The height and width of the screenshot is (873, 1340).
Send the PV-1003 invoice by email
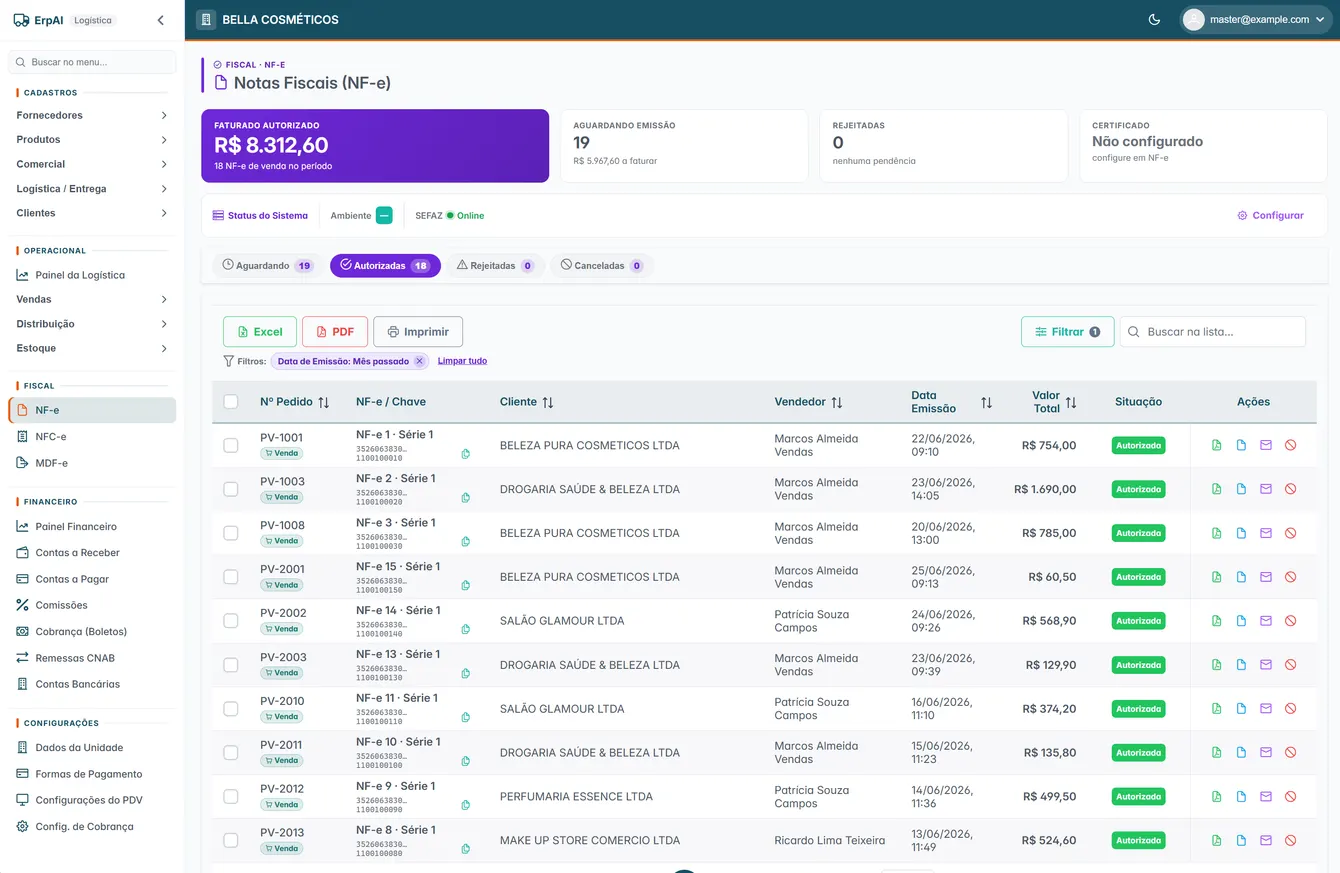[1266, 489]
